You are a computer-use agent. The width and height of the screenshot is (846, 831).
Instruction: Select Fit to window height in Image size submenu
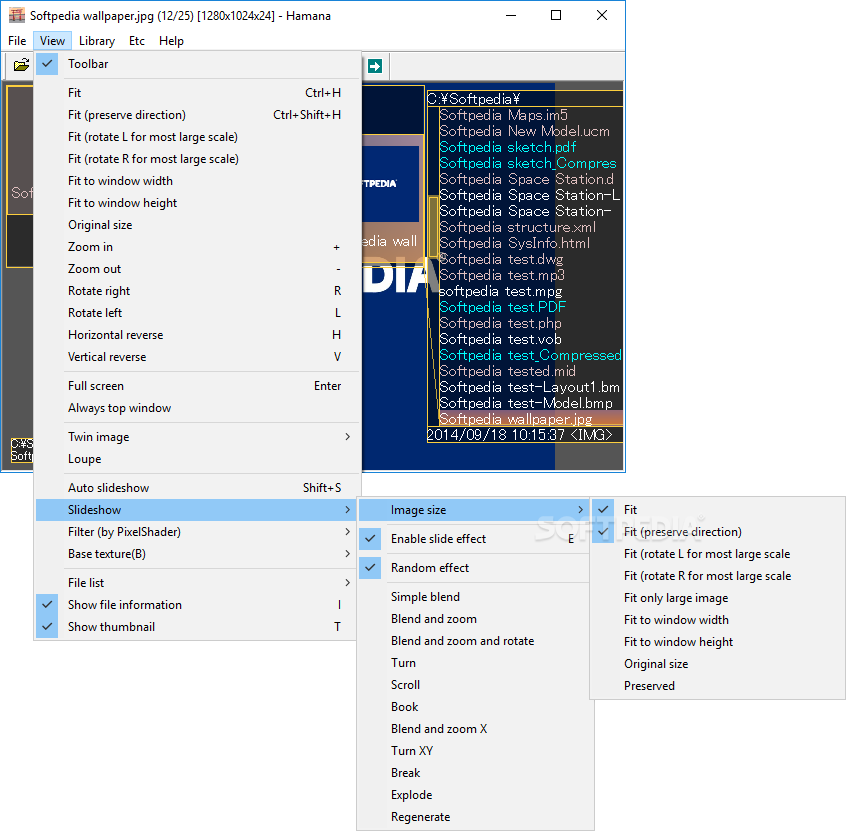click(x=718, y=642)
